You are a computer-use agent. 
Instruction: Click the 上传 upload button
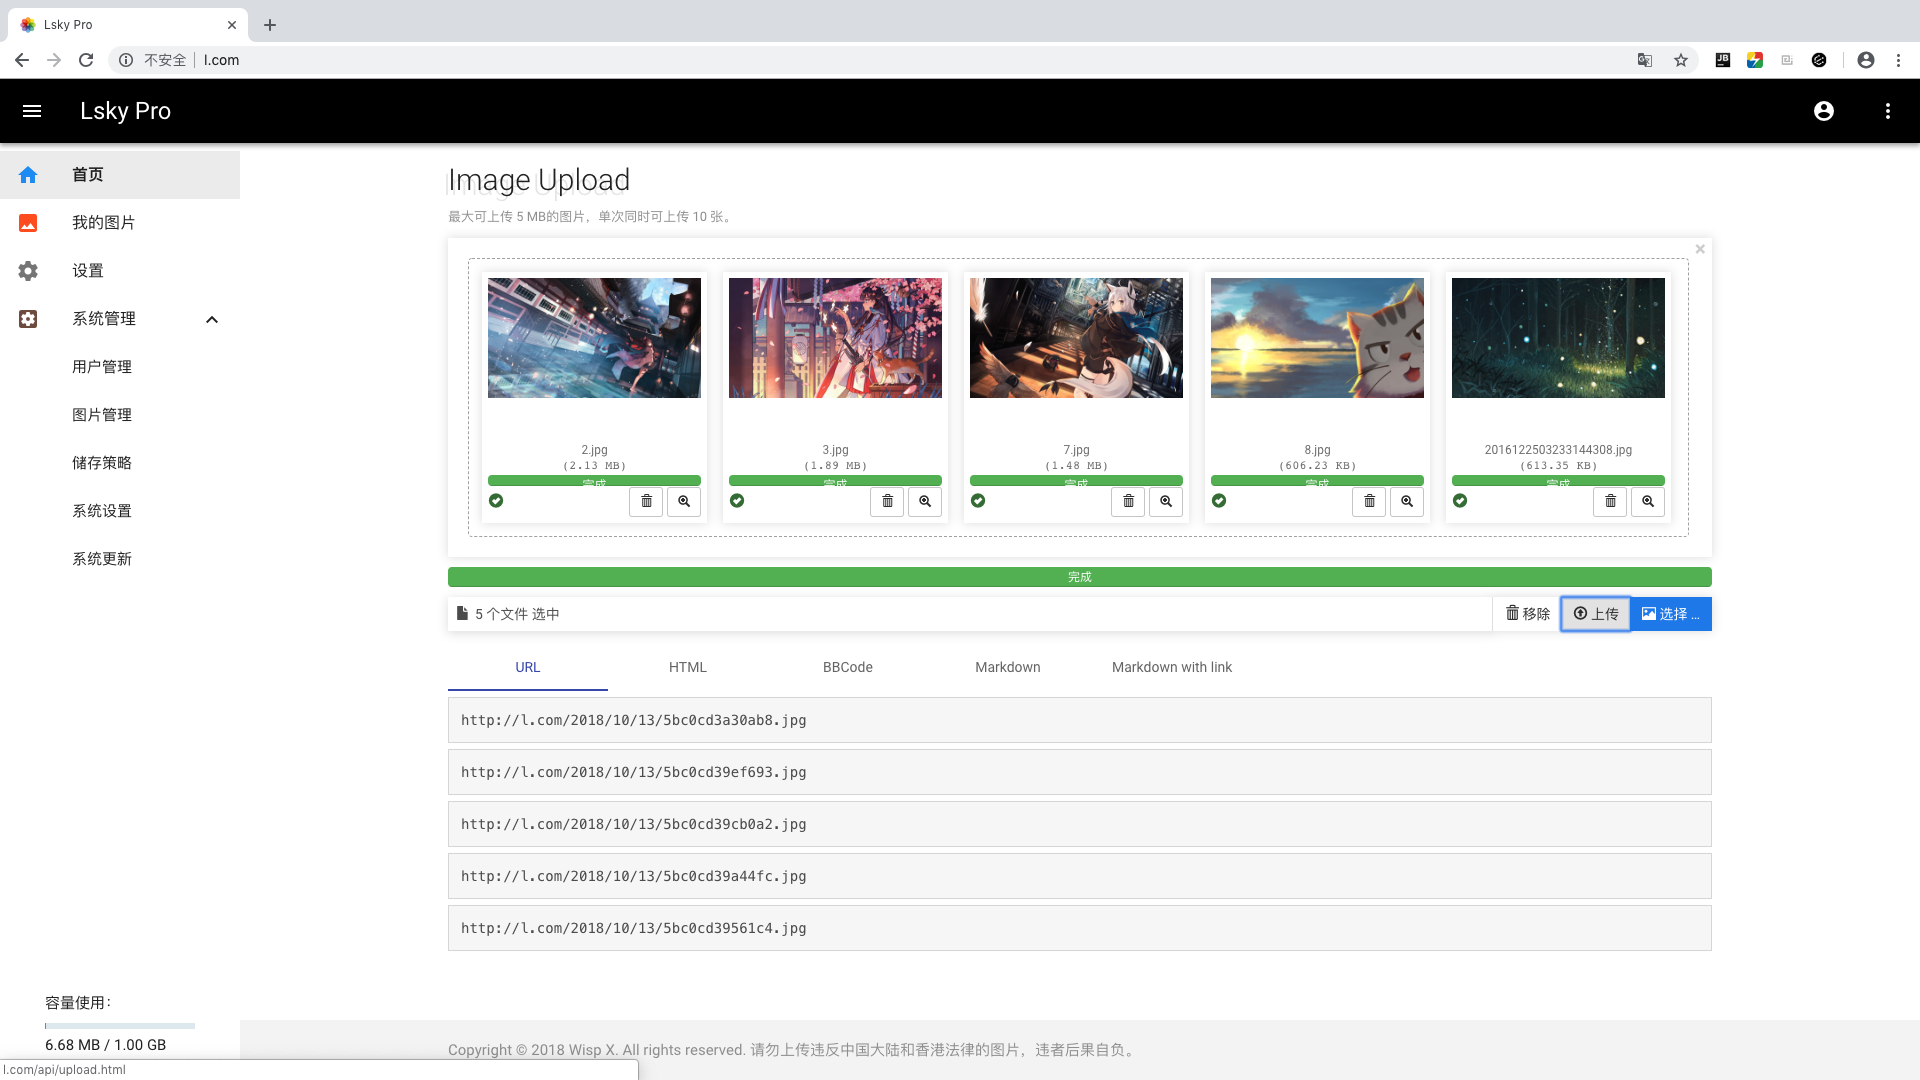tap(1595, 614)
